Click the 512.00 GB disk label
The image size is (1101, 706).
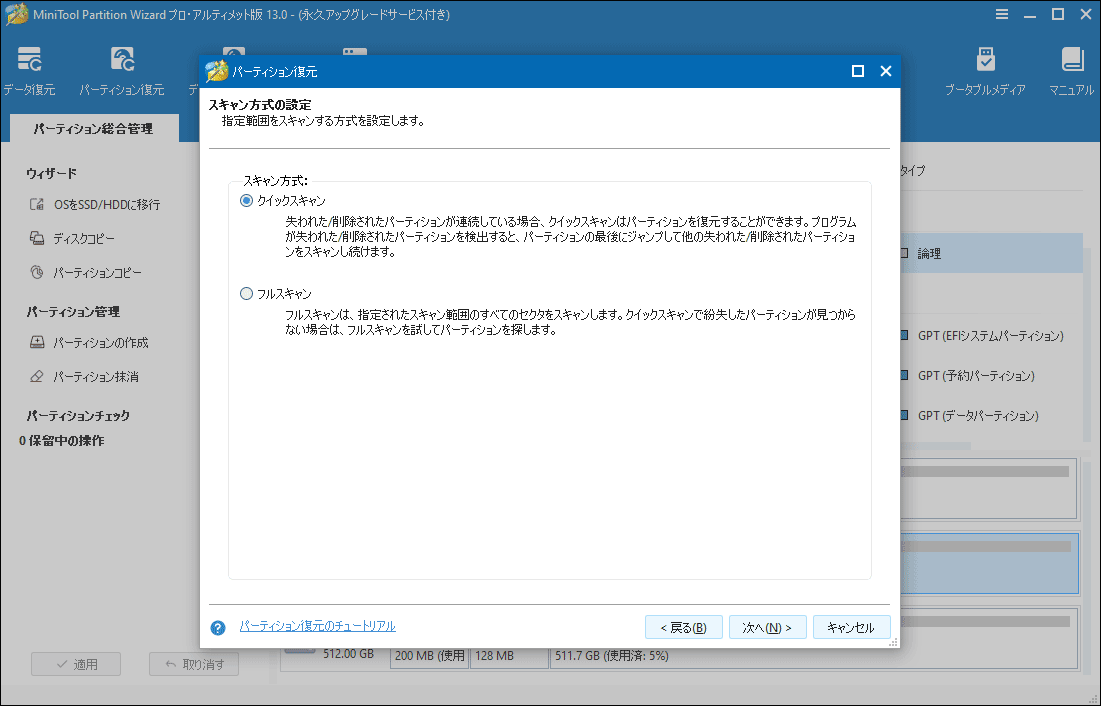tap(348, 653)
